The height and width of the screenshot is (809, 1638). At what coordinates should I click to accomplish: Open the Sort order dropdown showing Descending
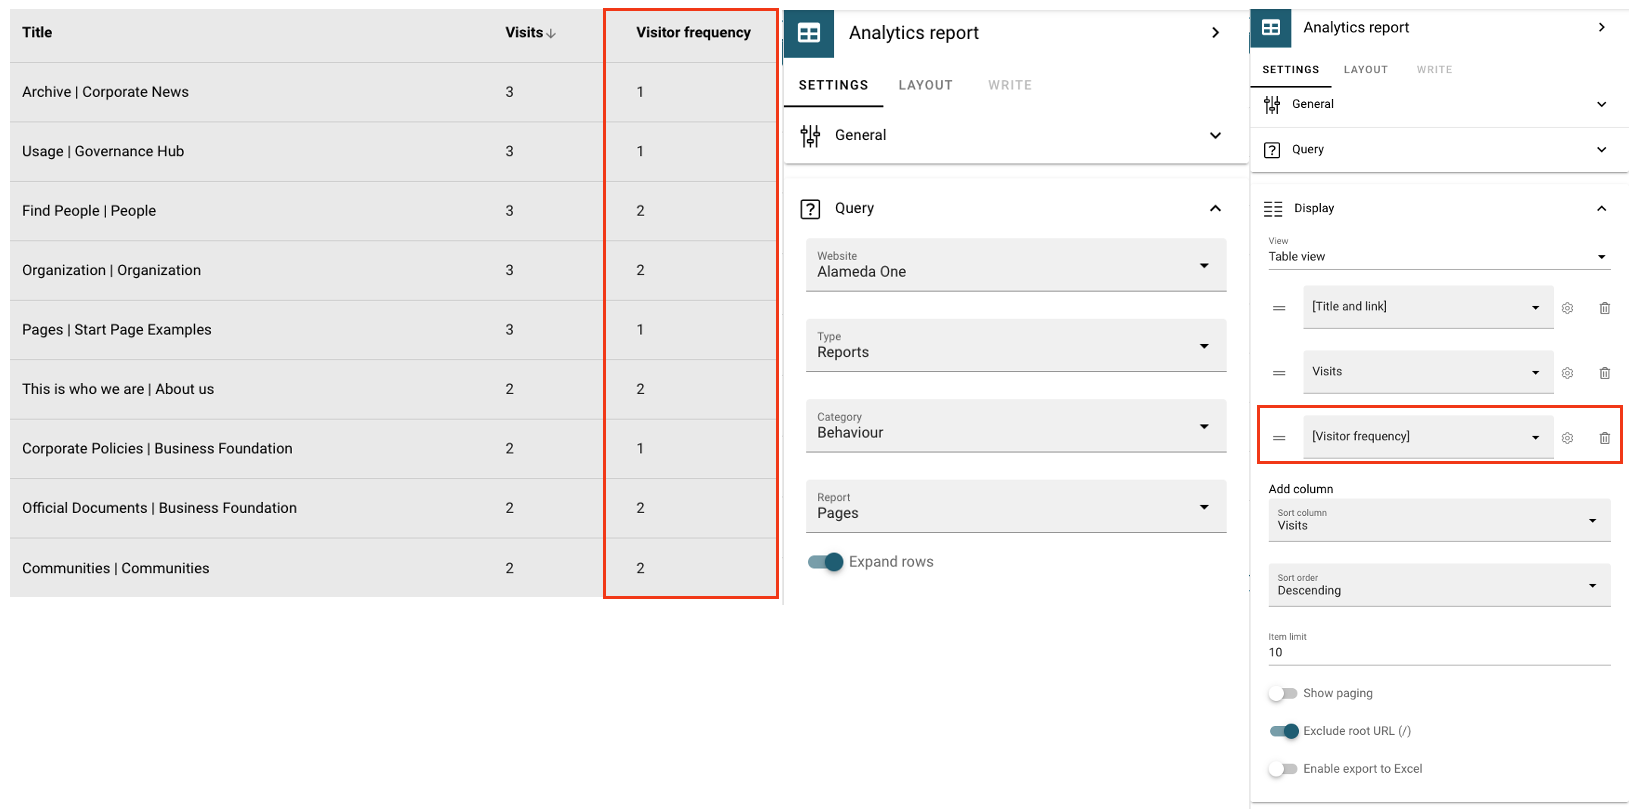pos(1439,585)
